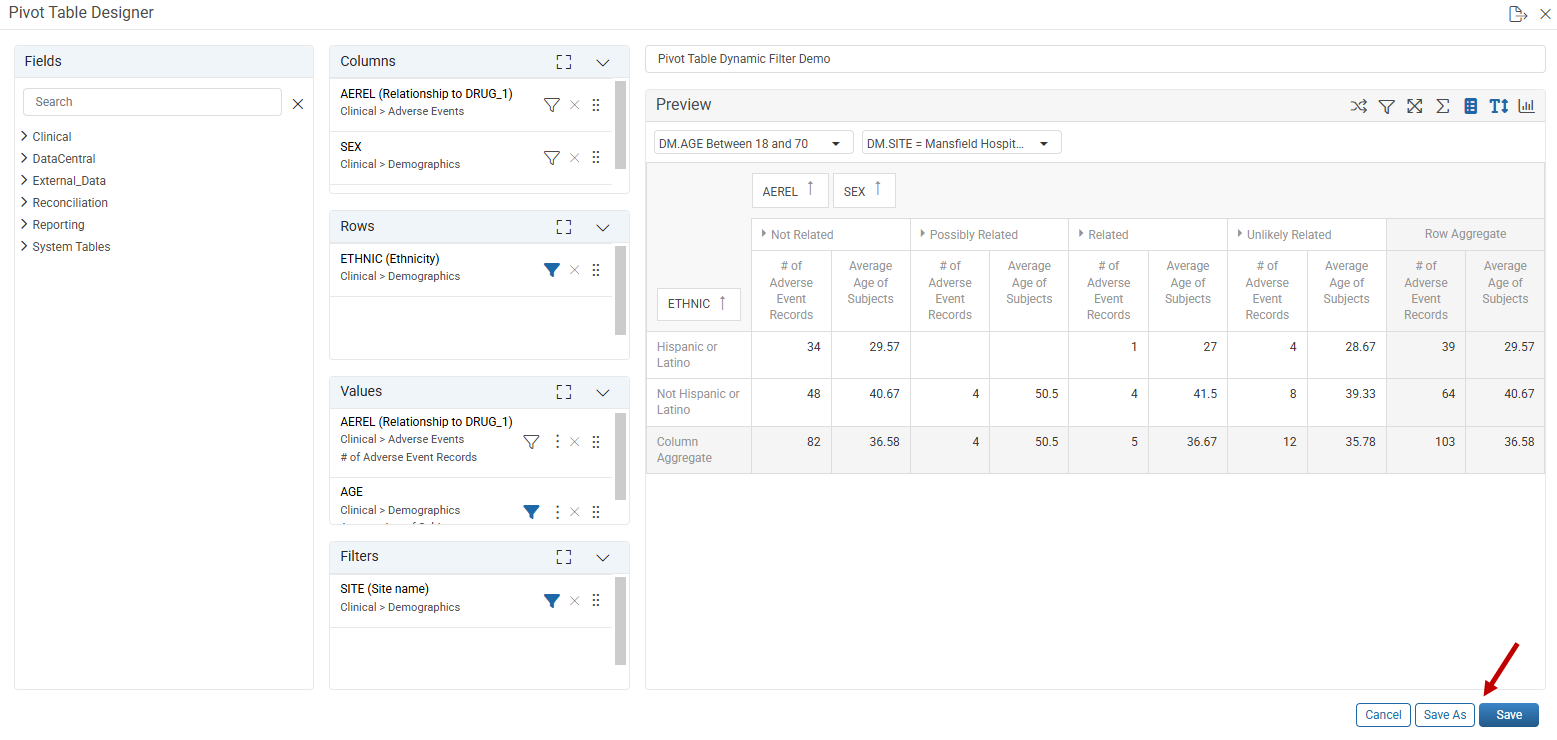Remove SEX field from Columns
Viewport: 1557px width, 740px height.
coord(574,157)
